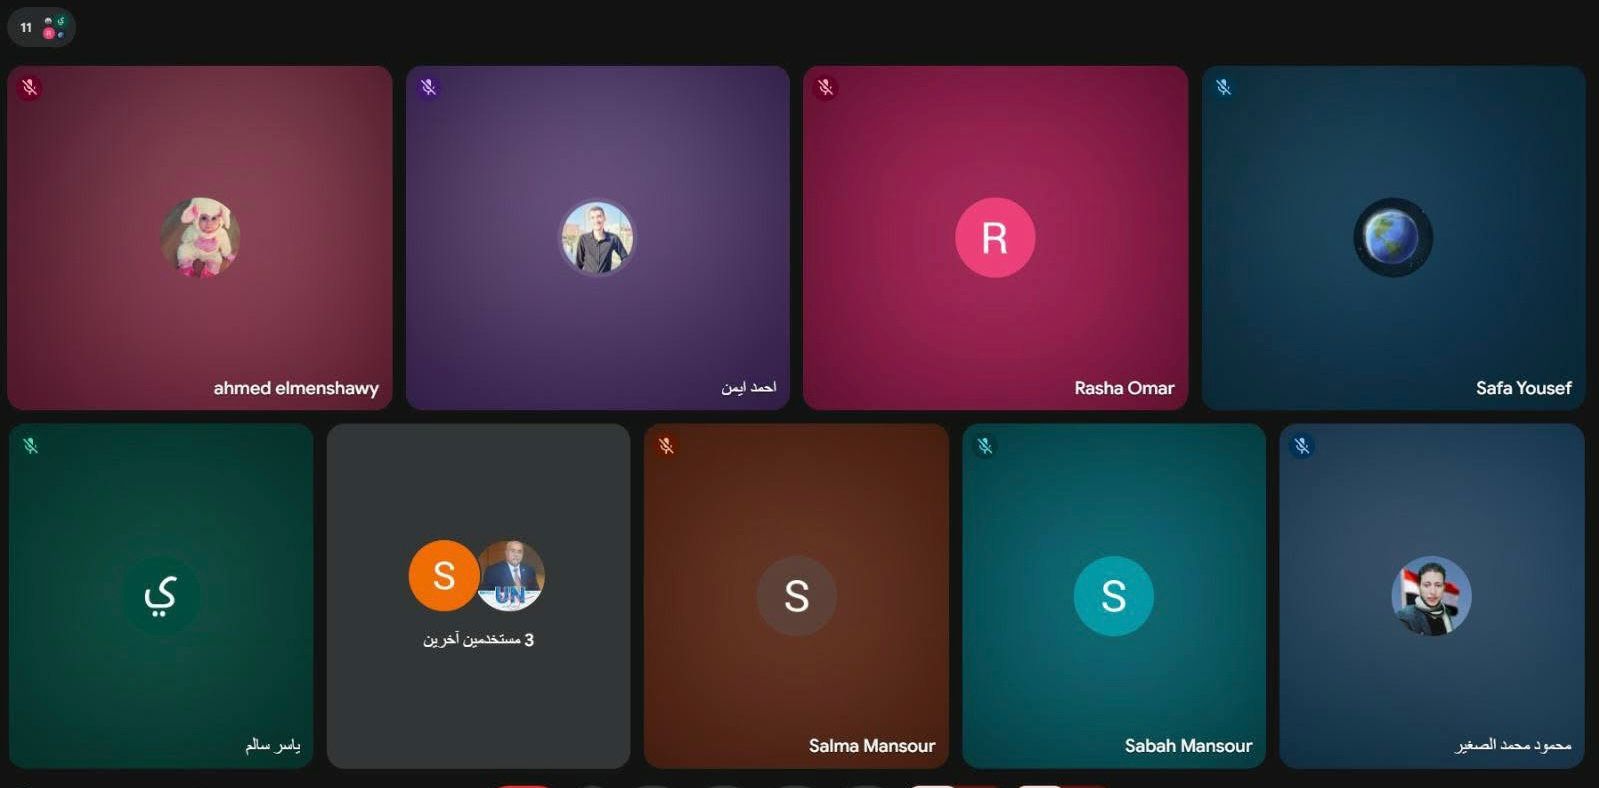Image resolution: width=1599 pixels, height=788 pixels.
Task: Click the محمود محمد الصغير profile photo
Action: click(x=1431, y=596)
